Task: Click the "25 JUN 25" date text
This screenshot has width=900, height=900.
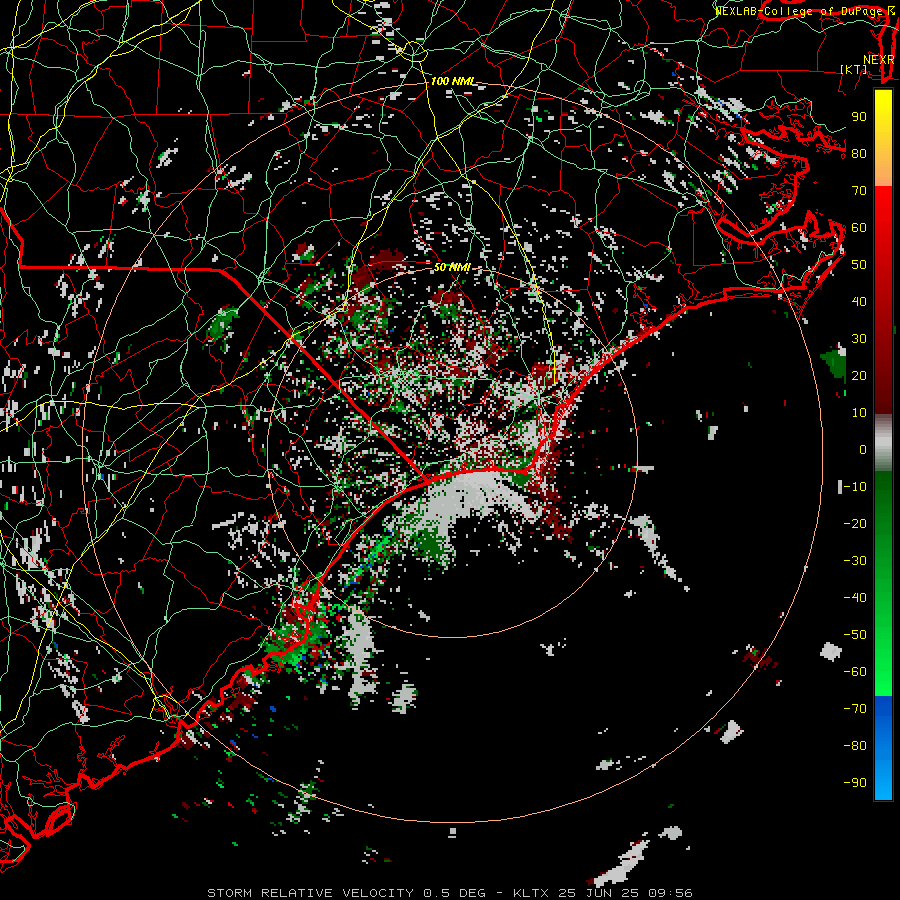Action: click(598, 893)
